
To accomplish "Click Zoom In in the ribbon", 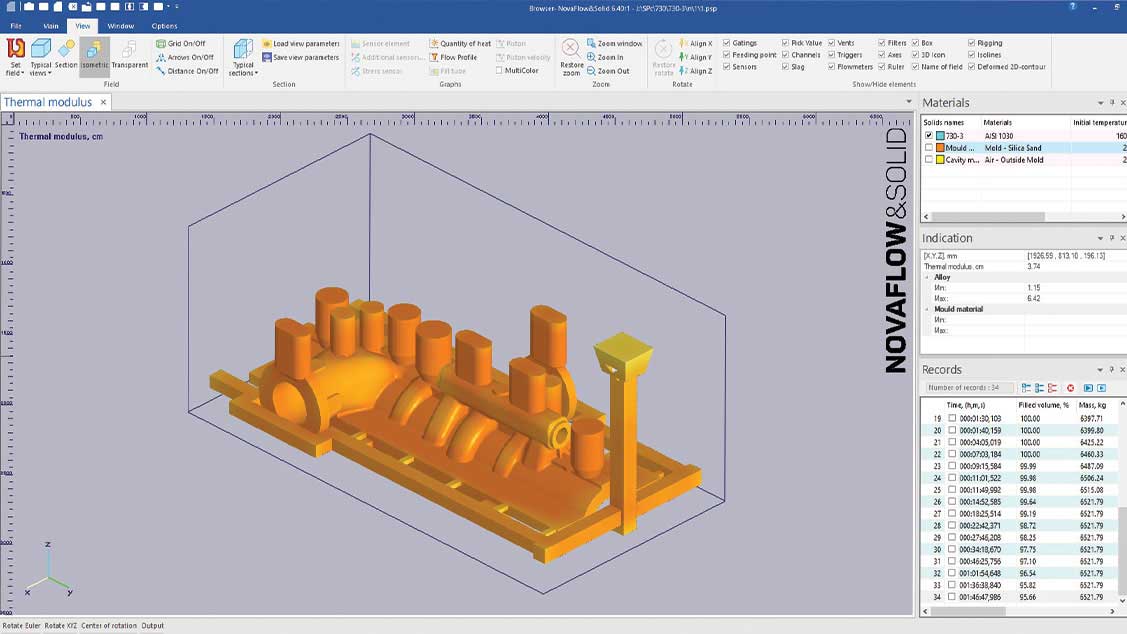I will 609,57.
